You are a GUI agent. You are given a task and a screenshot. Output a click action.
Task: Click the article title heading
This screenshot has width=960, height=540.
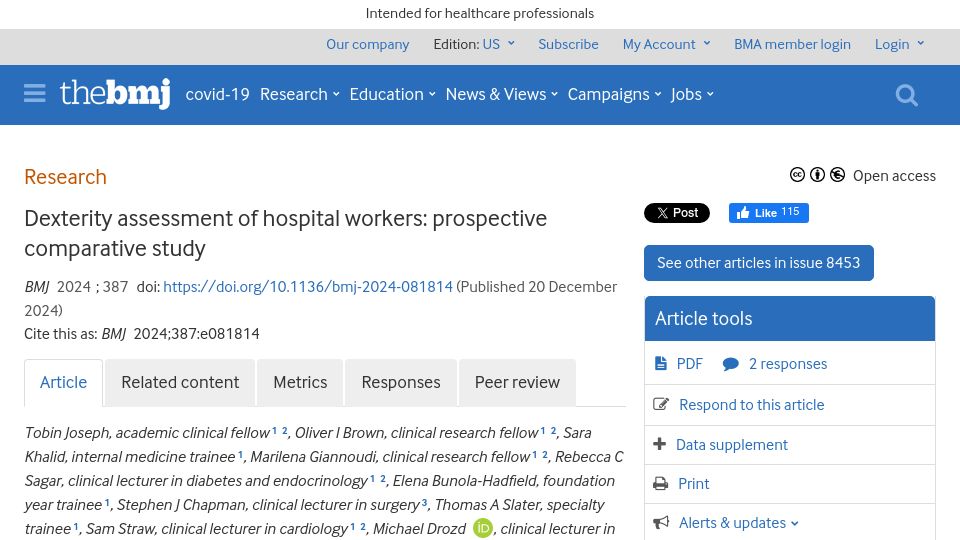click(x=285, y=233)
